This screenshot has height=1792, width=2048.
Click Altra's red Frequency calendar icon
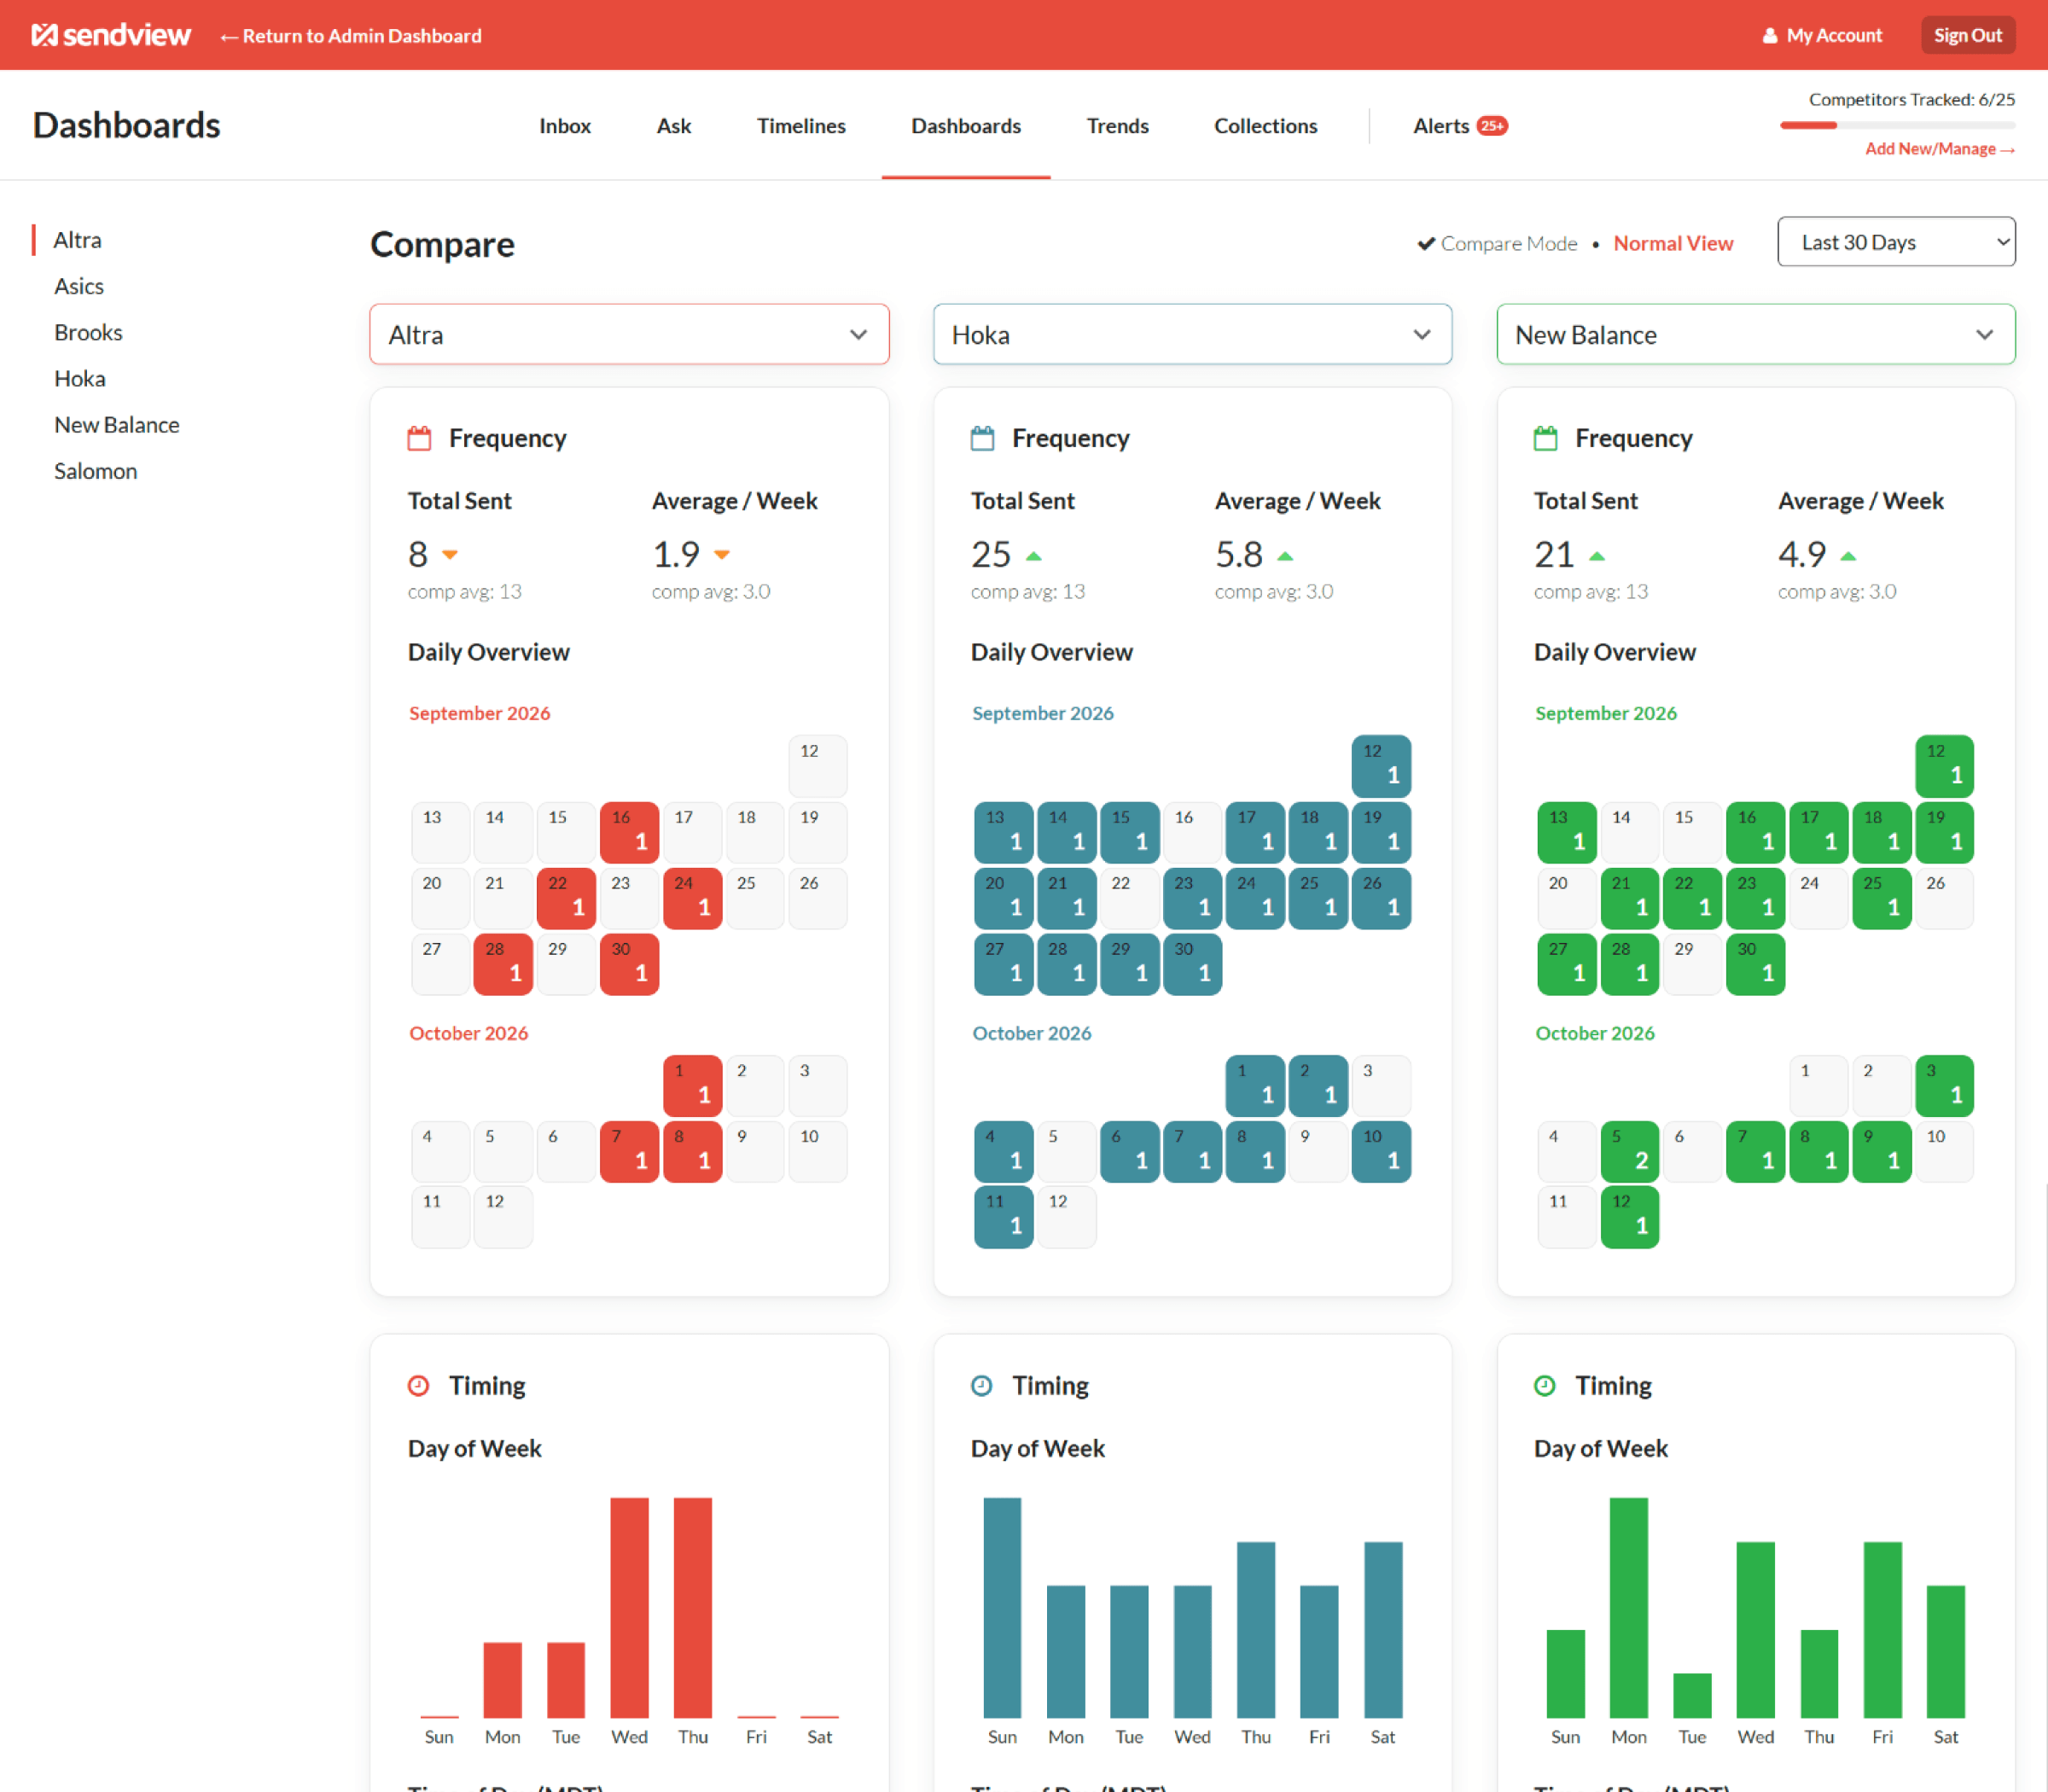pyautogui.click(x=419, y=438)
